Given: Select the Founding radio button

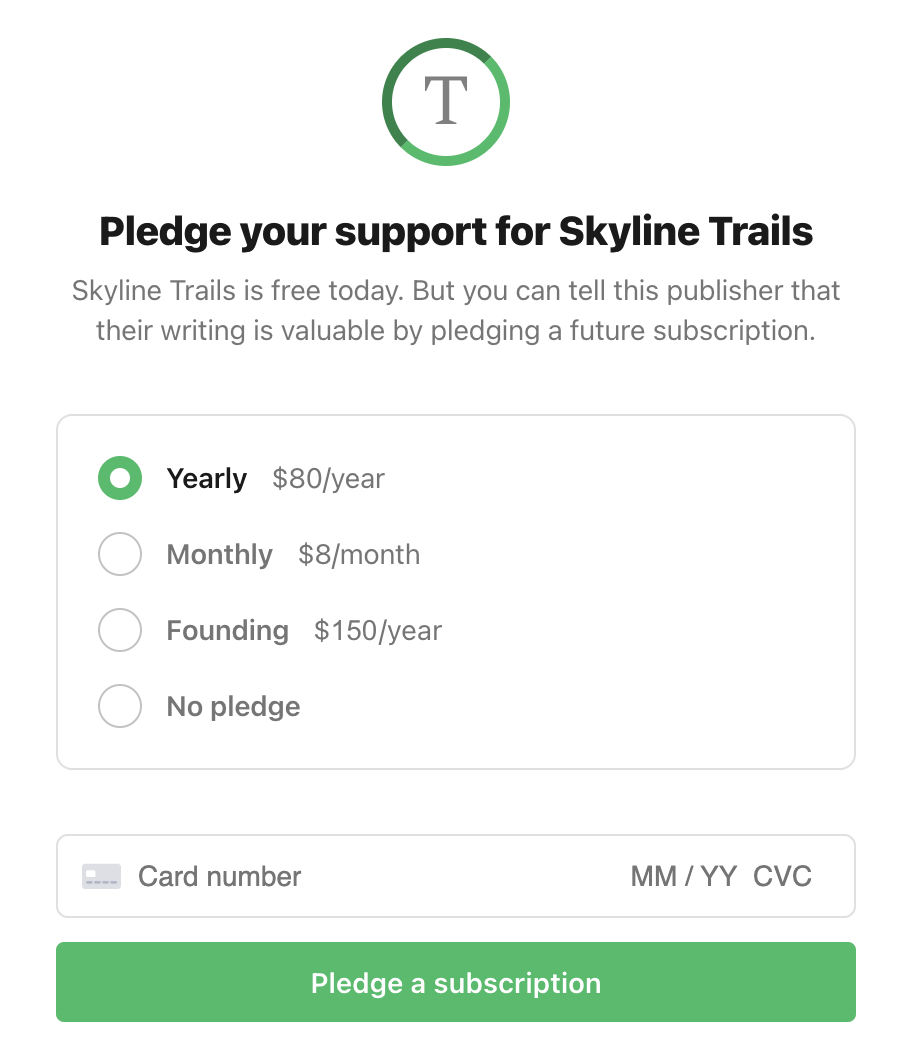Looking at the screenshot, I should pos(120,630).
